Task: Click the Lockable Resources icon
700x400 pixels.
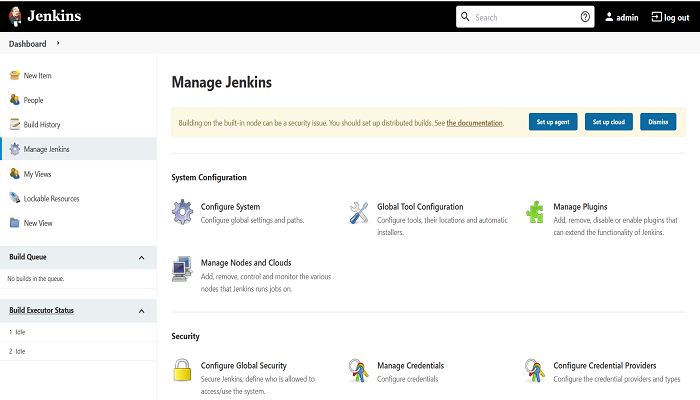Action: tap(15, 198)
